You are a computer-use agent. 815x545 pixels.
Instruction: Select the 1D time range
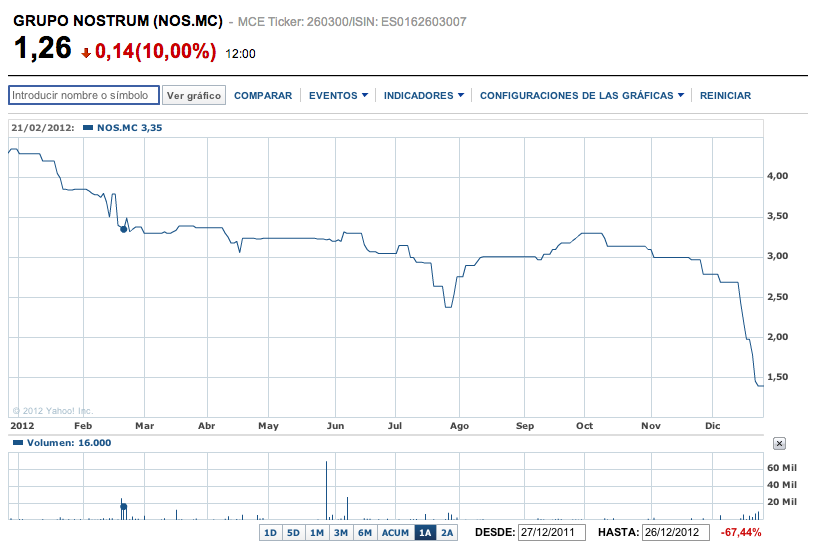[270, 533]
